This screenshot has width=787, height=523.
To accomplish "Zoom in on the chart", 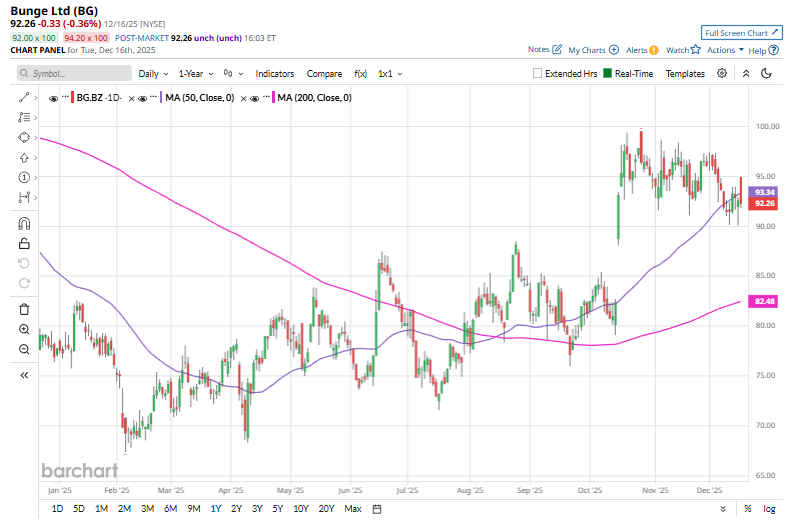I will click(x=24, y=329).
